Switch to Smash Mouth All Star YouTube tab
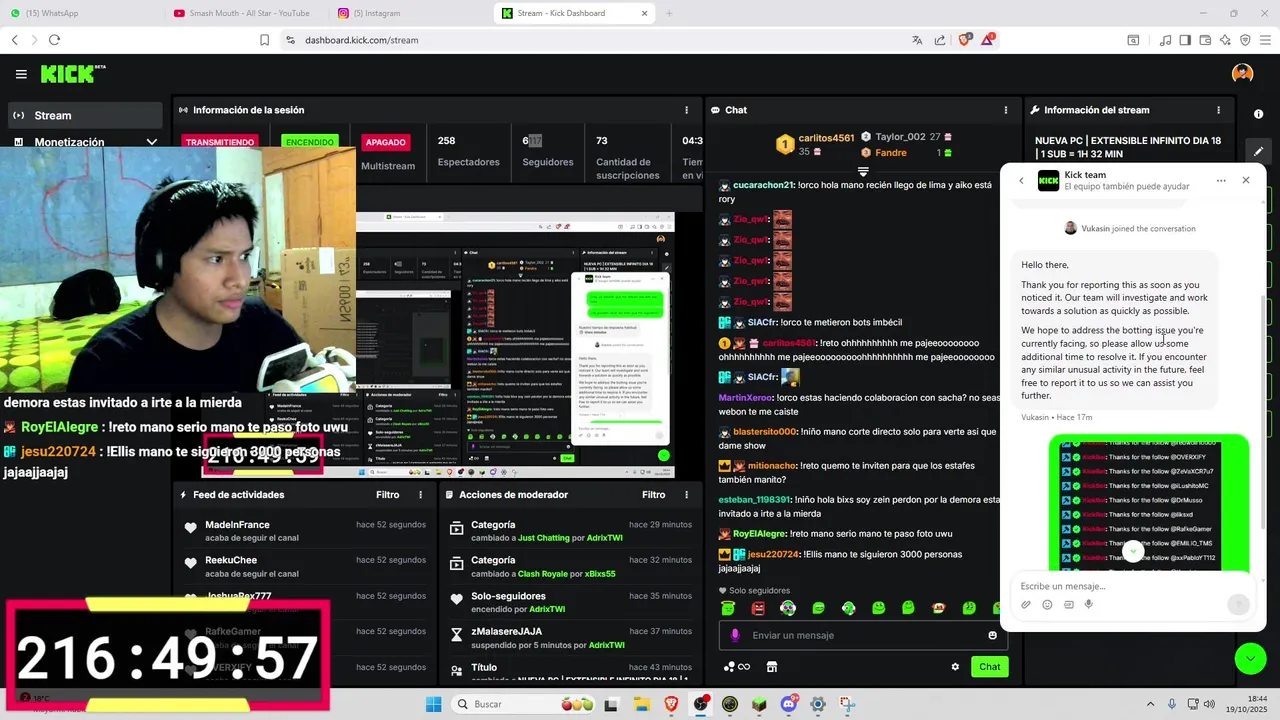Viewport: 1280px width, 720px height. 246,13
